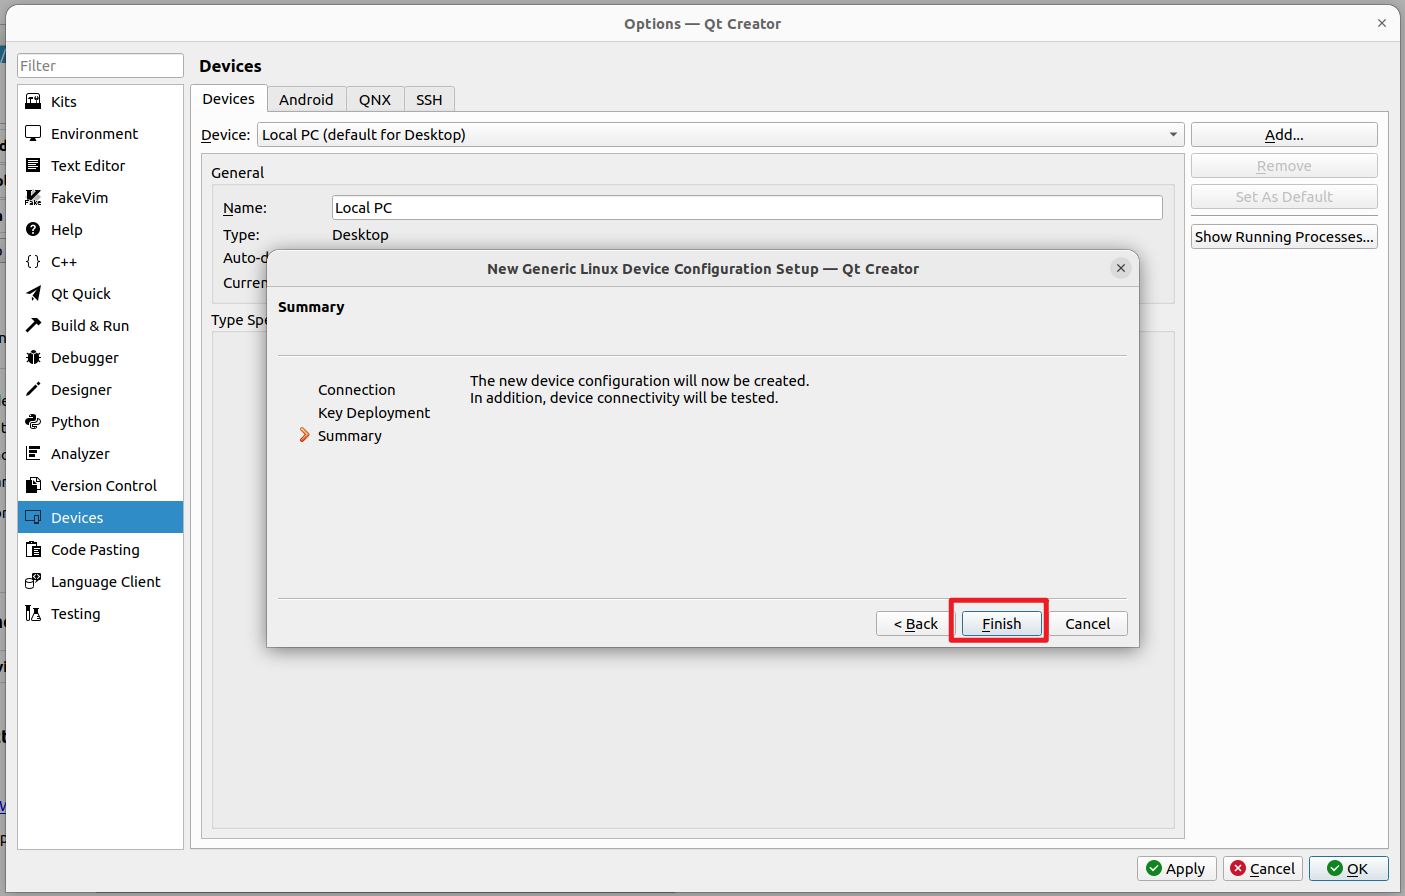This screenshot has width=1405, height=896.
Task: Click the Qt Quick paper plane icon
Action: pos(33,293)
